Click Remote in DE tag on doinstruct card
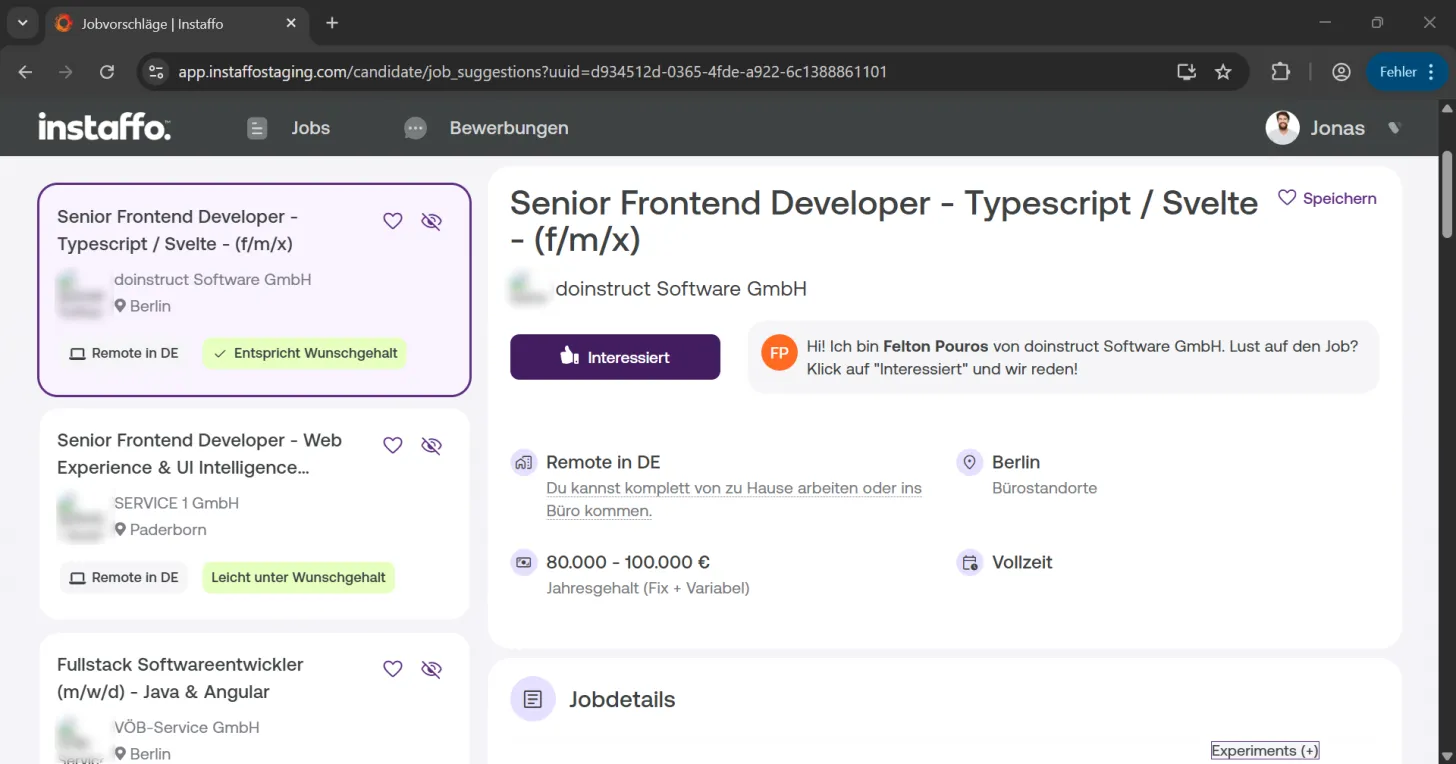Image resolution: width=1456 pixels, height=764 pixels. click(124, 353)
